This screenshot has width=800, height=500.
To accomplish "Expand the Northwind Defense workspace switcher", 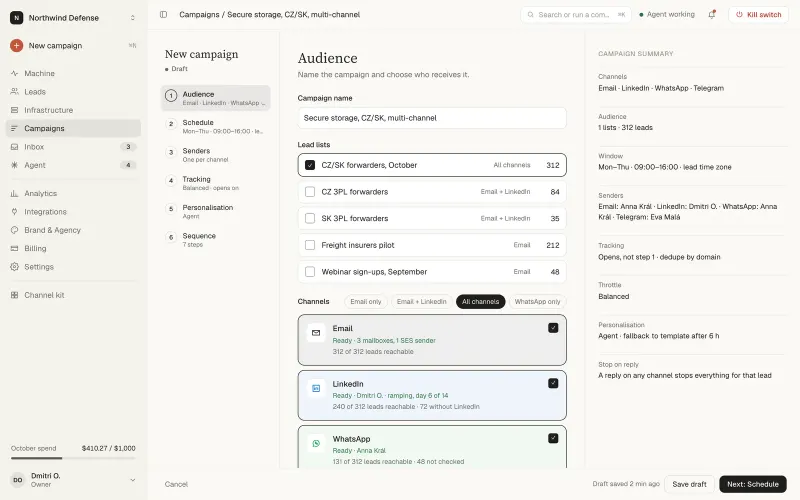I will pos(133,18).
